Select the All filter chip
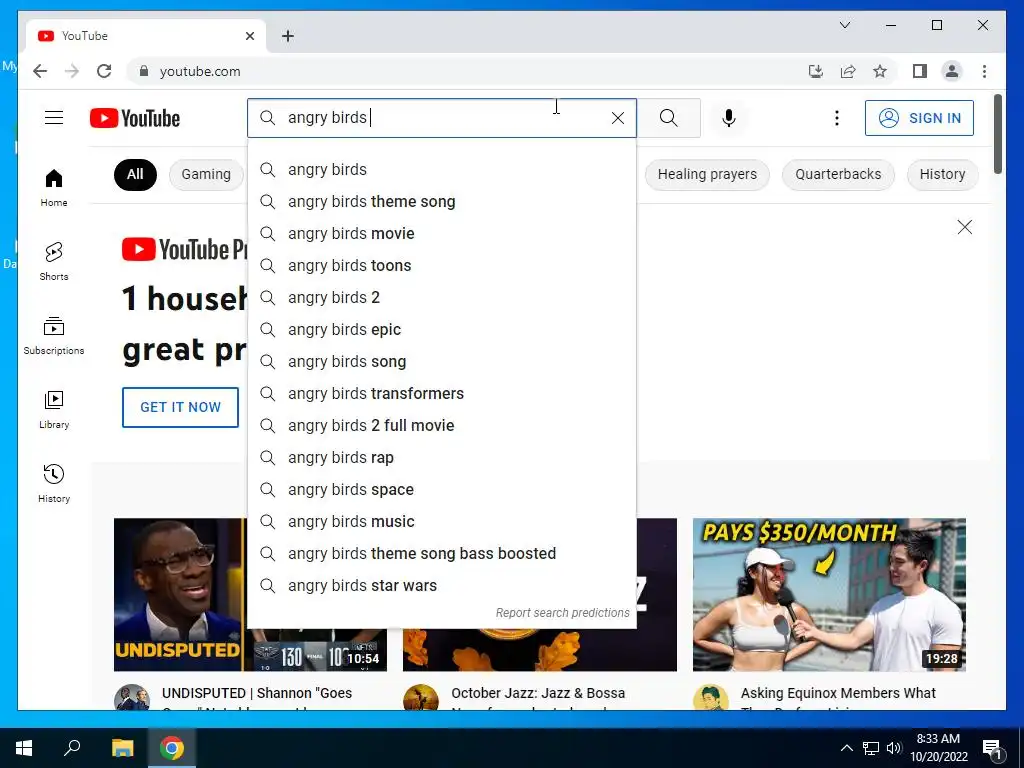 click(135, 174)
